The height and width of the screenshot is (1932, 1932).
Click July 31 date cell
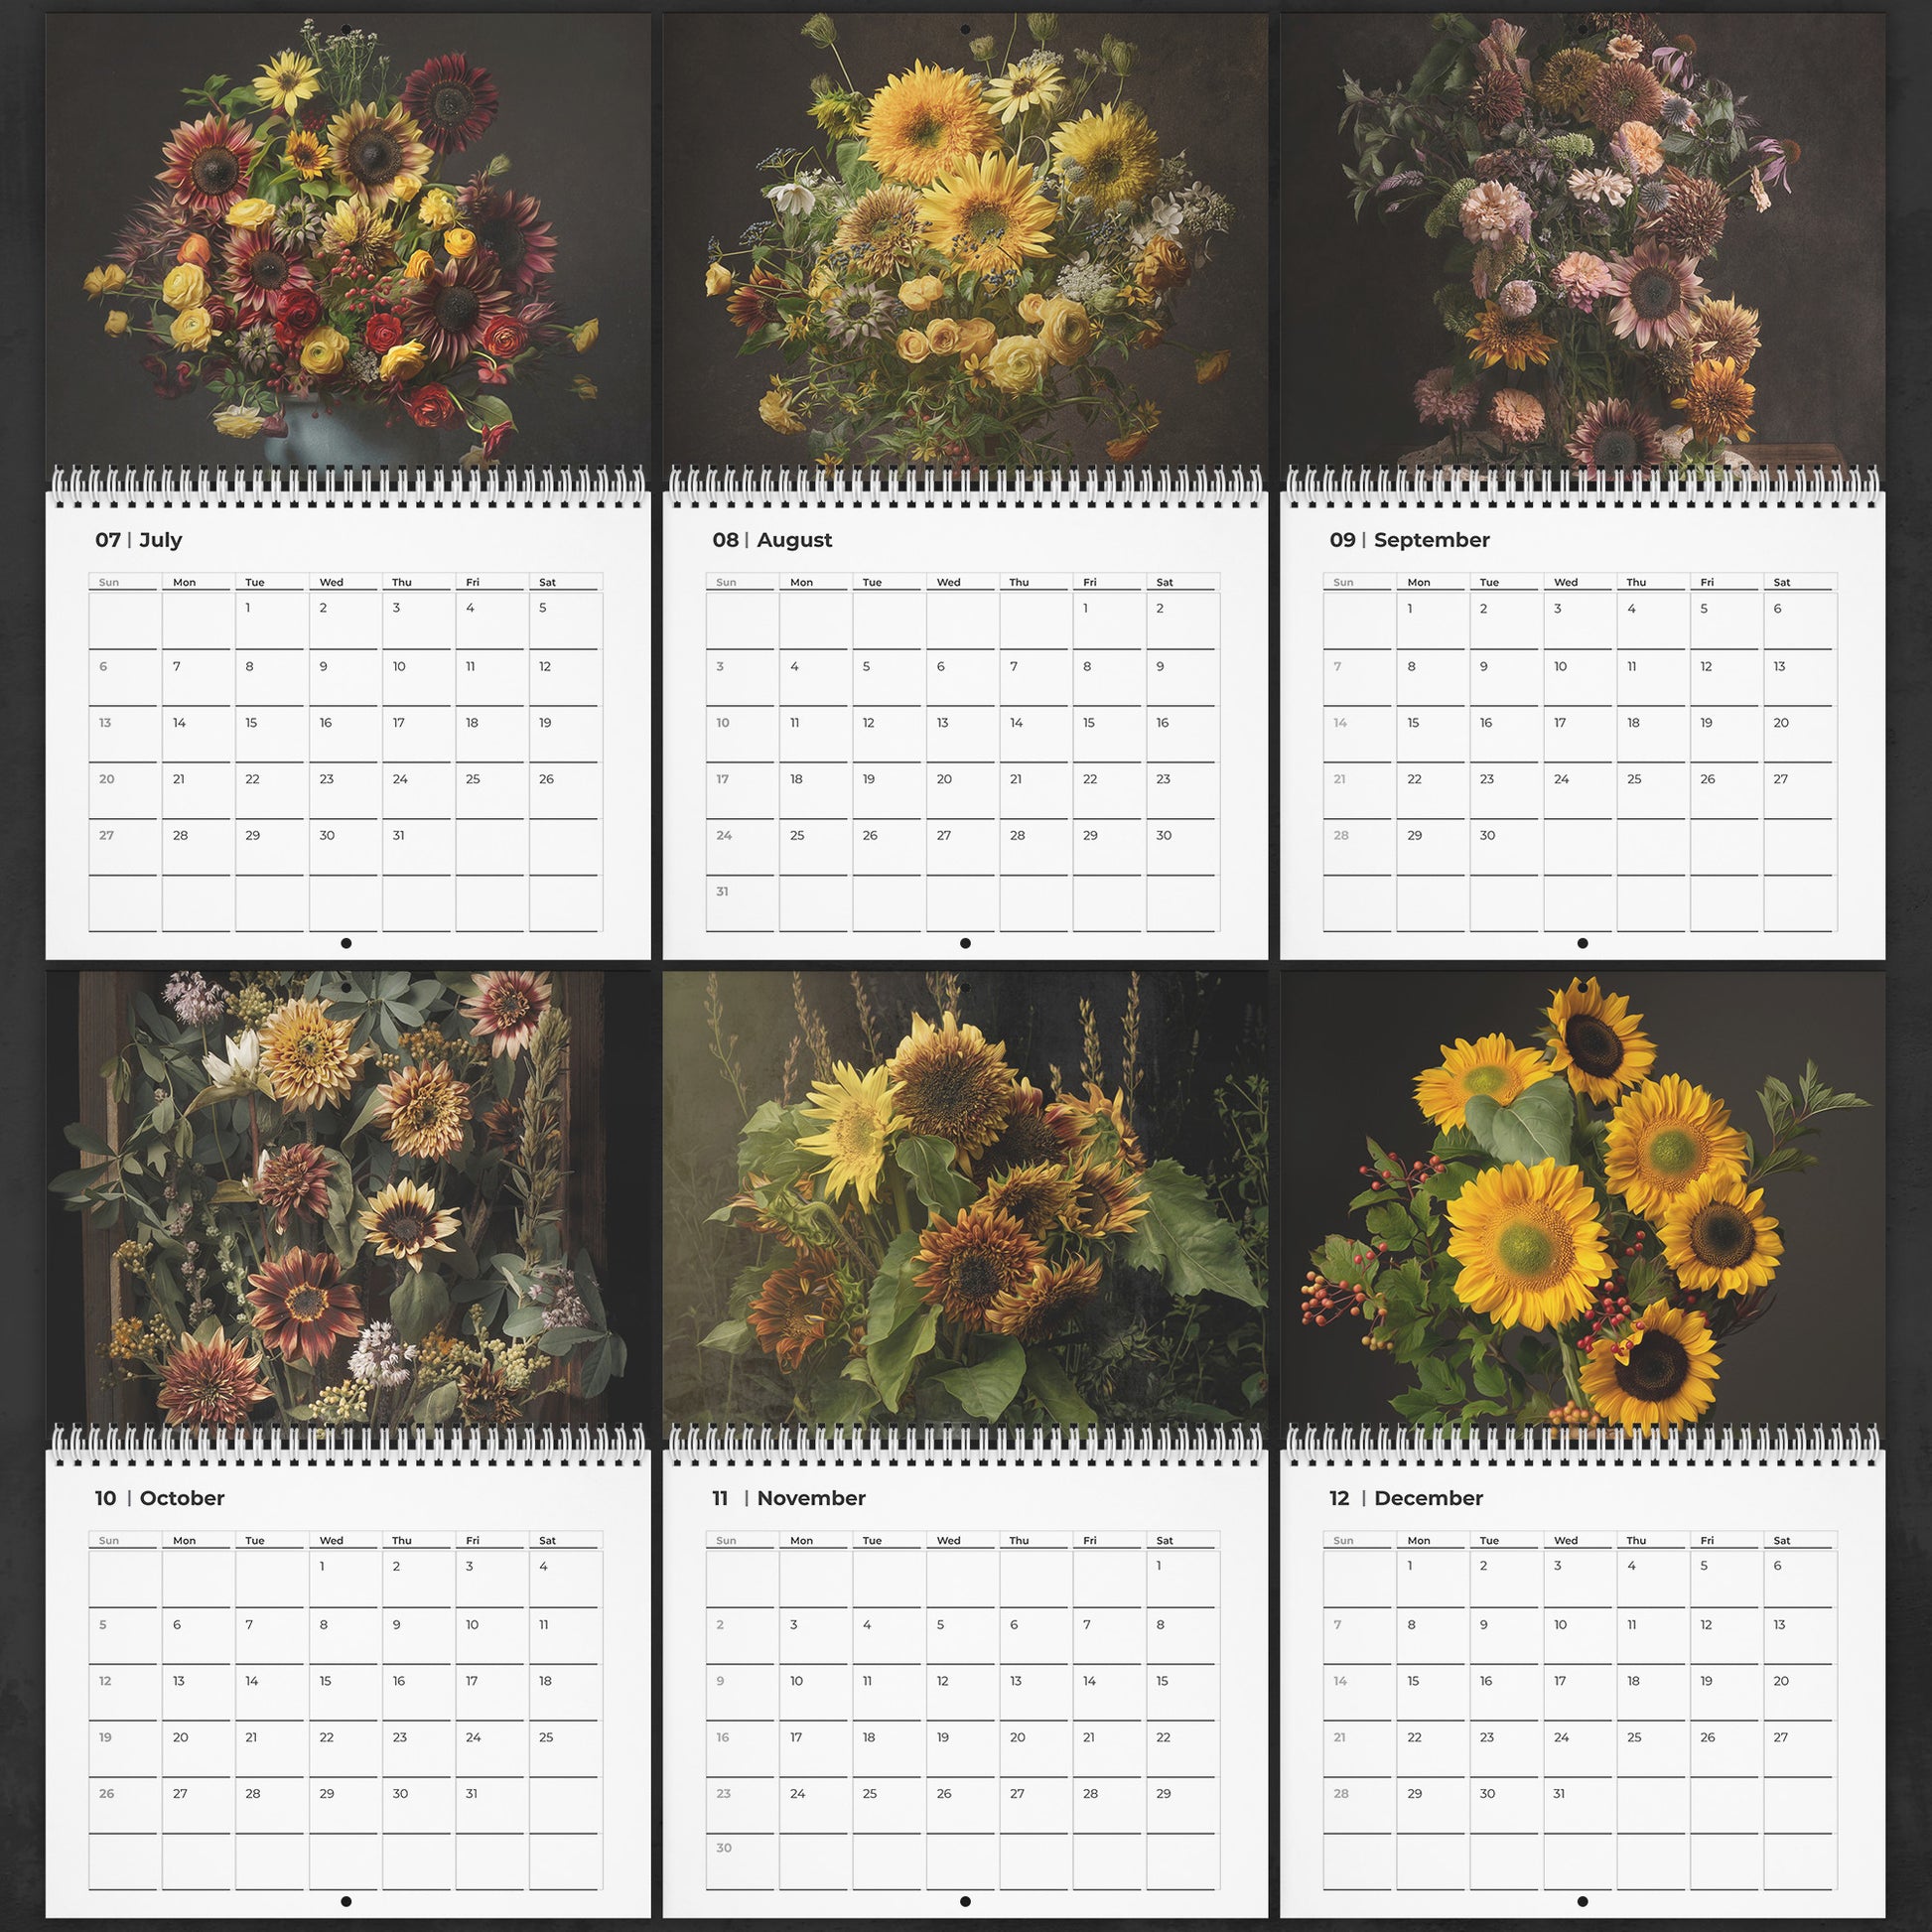coord(417,846)
